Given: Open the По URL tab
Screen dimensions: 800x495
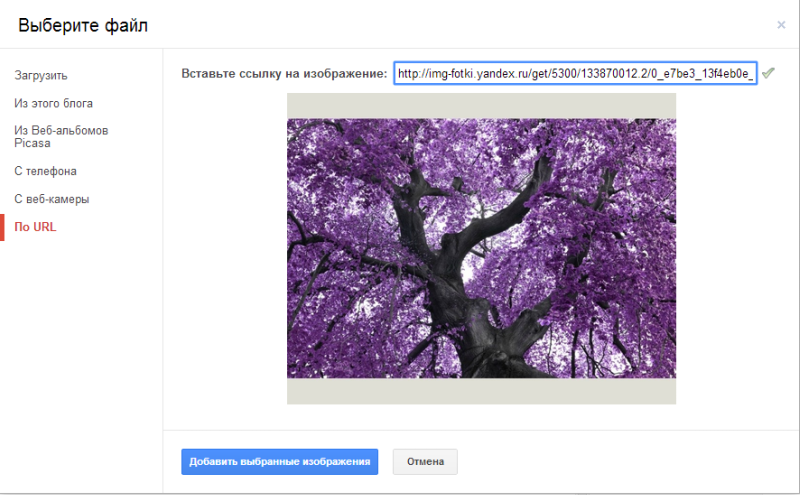Looking at the screenshot, I should pos(35,227).
